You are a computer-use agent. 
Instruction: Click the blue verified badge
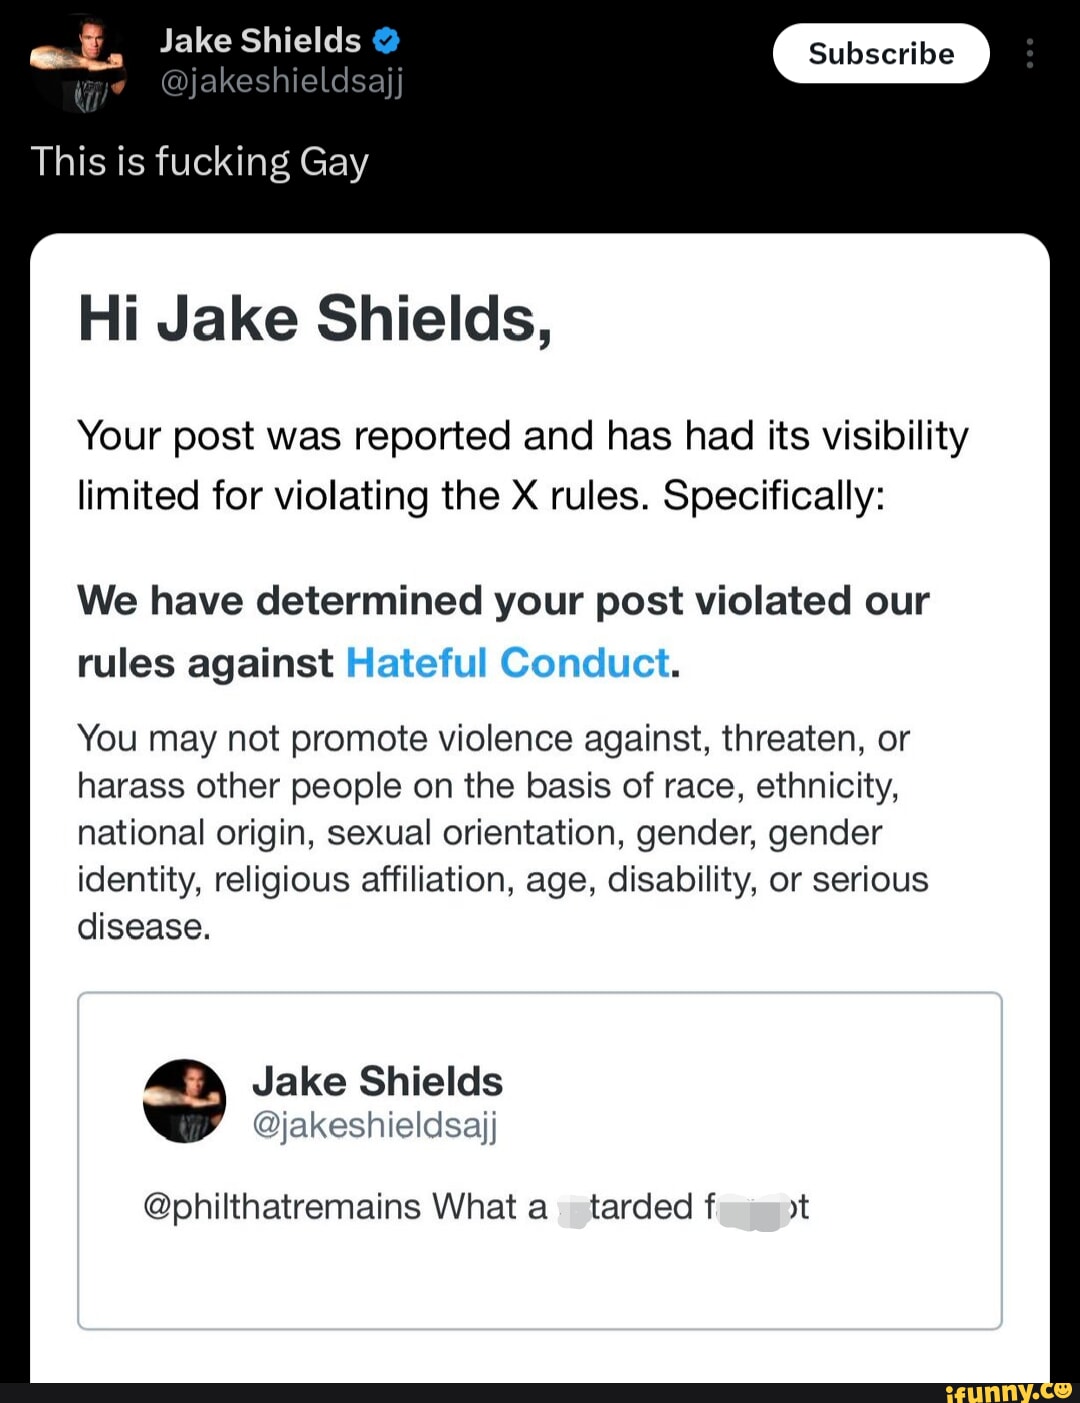(x=386, y=41)
